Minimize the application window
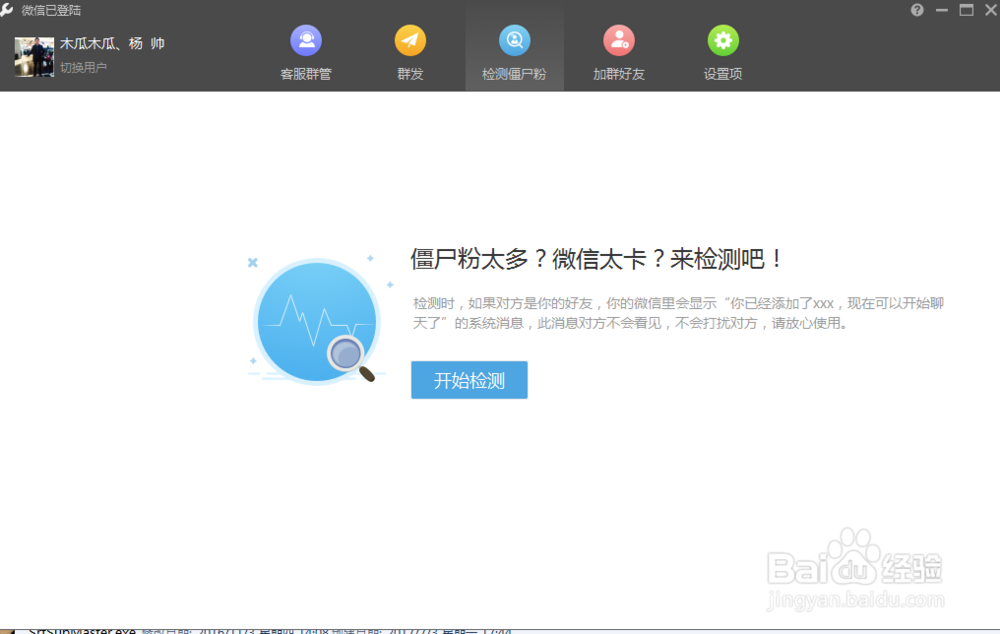Image resolution: width=1000 pixels, height=634 pixels. coord(941,10)
